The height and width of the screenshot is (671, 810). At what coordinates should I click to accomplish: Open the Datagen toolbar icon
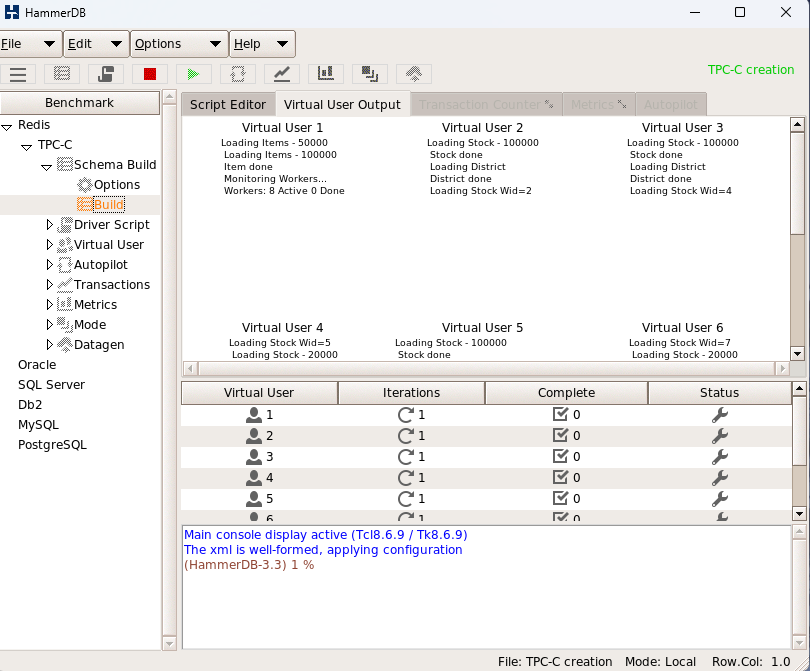click(x=414, y=73)
